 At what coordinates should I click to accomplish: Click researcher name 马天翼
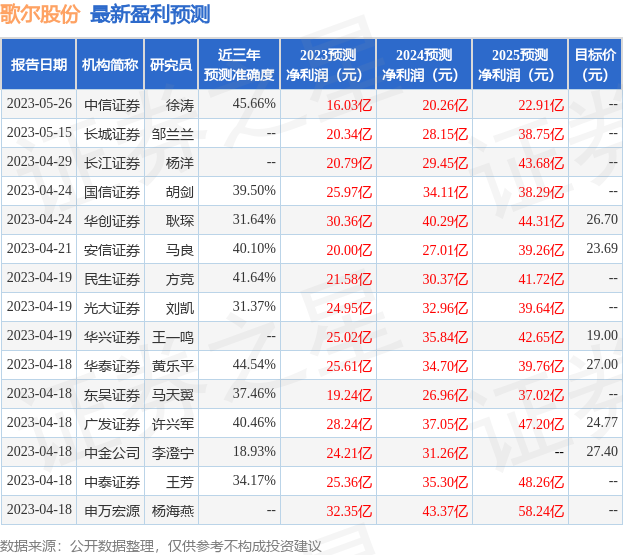(x=172, y=395)
